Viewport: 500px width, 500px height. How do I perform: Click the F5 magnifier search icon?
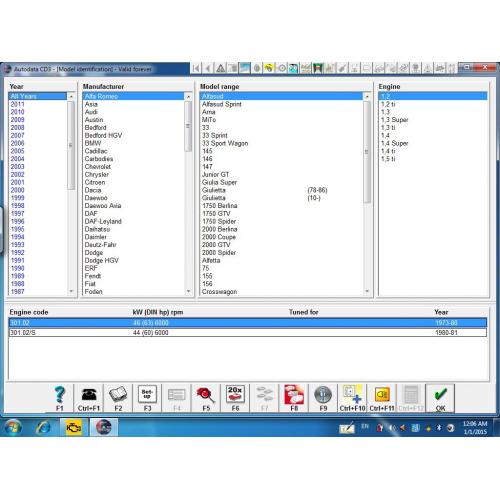206,398
